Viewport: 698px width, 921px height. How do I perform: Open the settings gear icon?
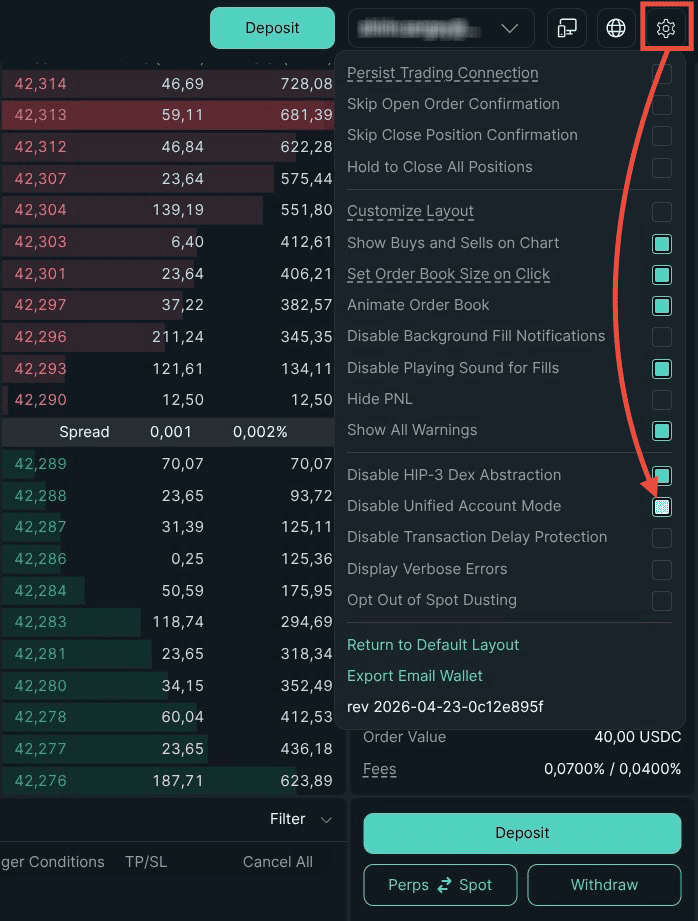click(x=665, y=28)
